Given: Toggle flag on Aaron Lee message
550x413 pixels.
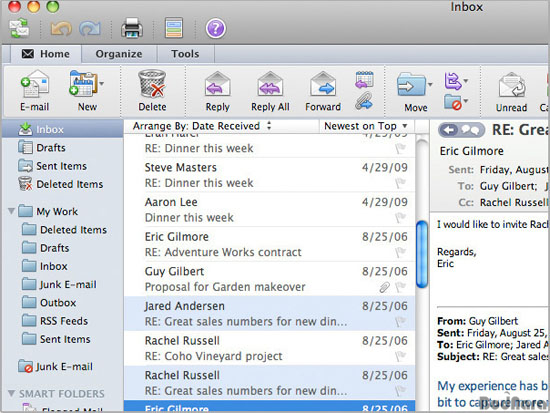Looking at the screenshot, I should tap(400, 218).
